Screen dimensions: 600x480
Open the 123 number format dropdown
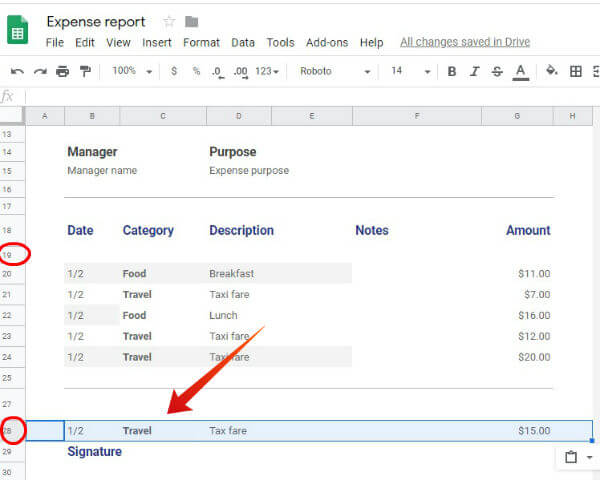(x=267, y=71)
